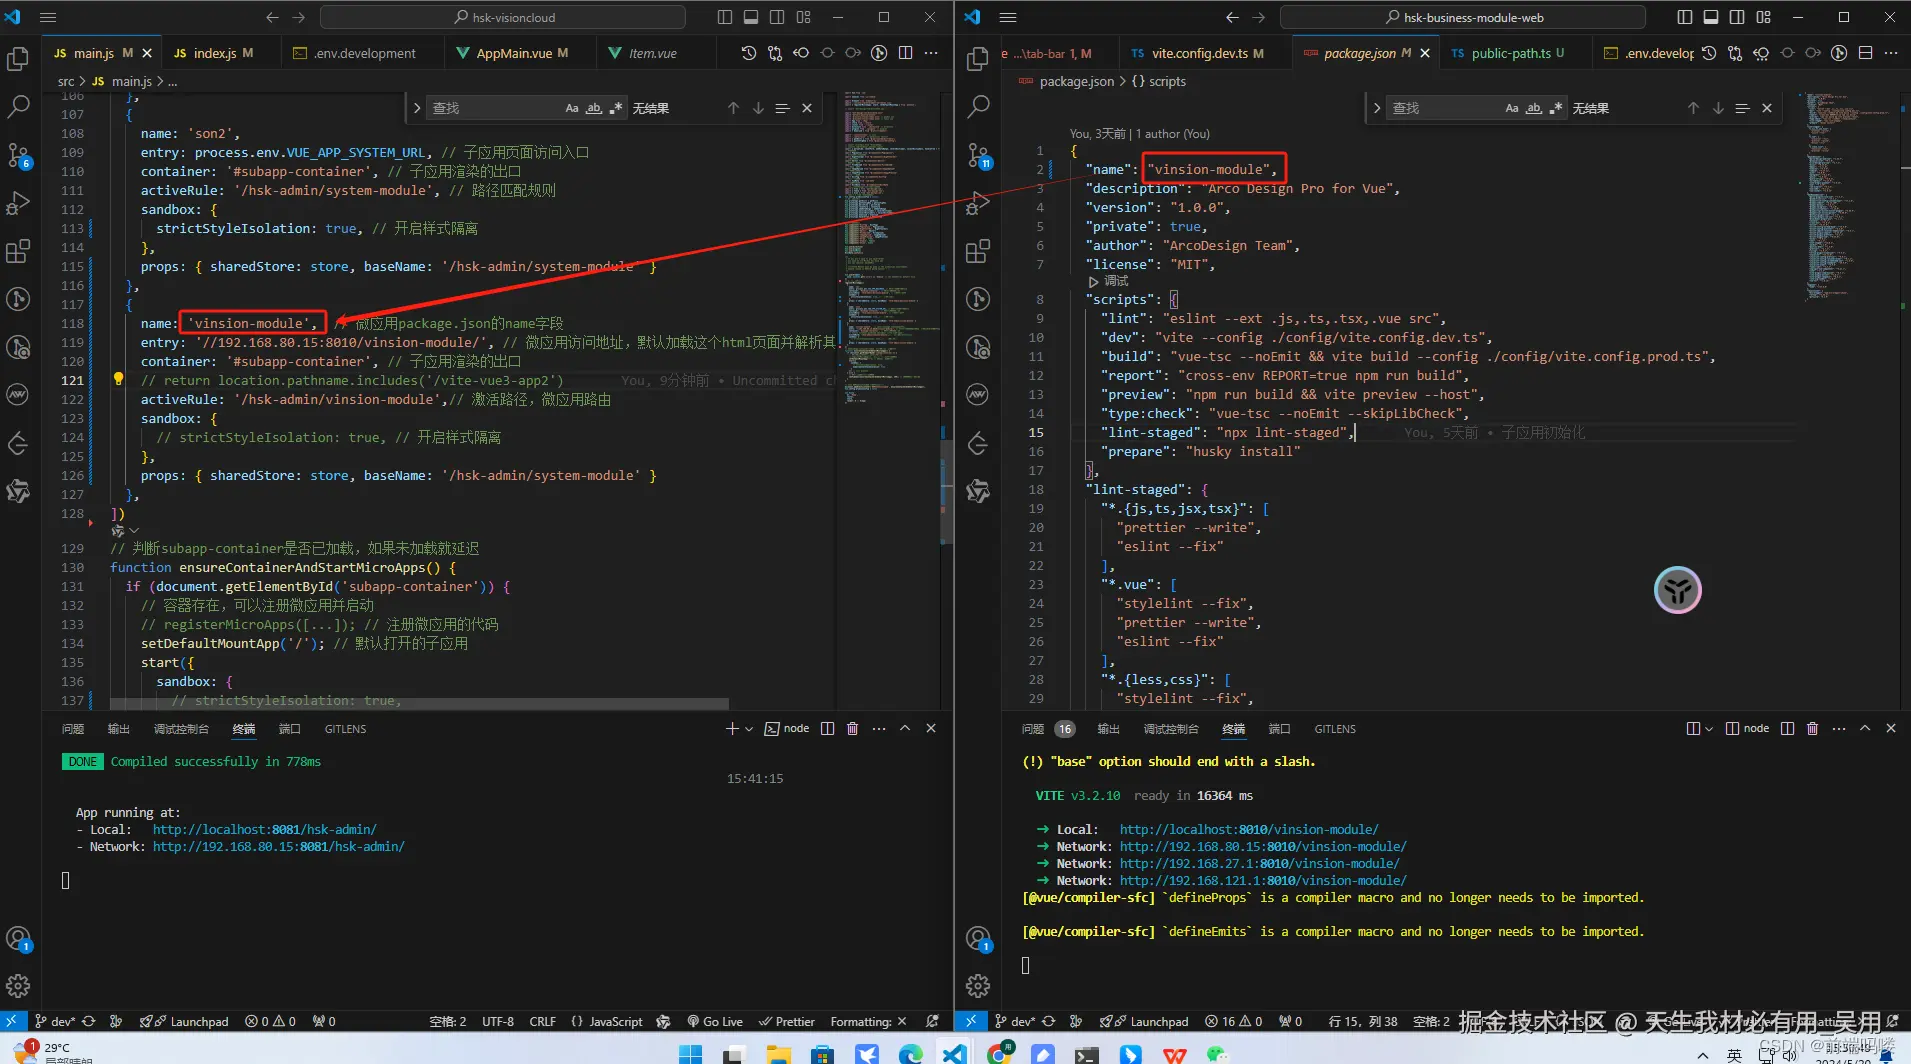Split editor right in left window toolbar

(x=905, y=53)
